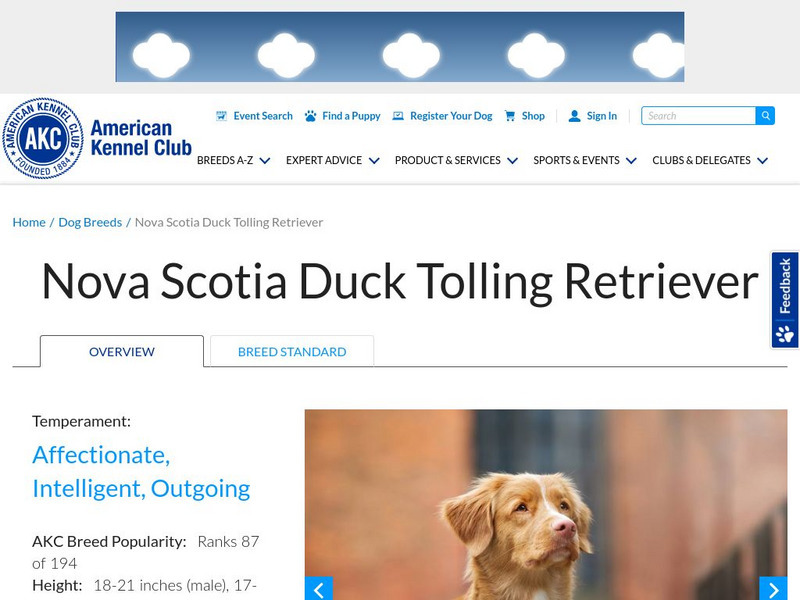Expand the Expert Advice menu chevron
This screenshot has height=600, width=800.
(374, 161)
